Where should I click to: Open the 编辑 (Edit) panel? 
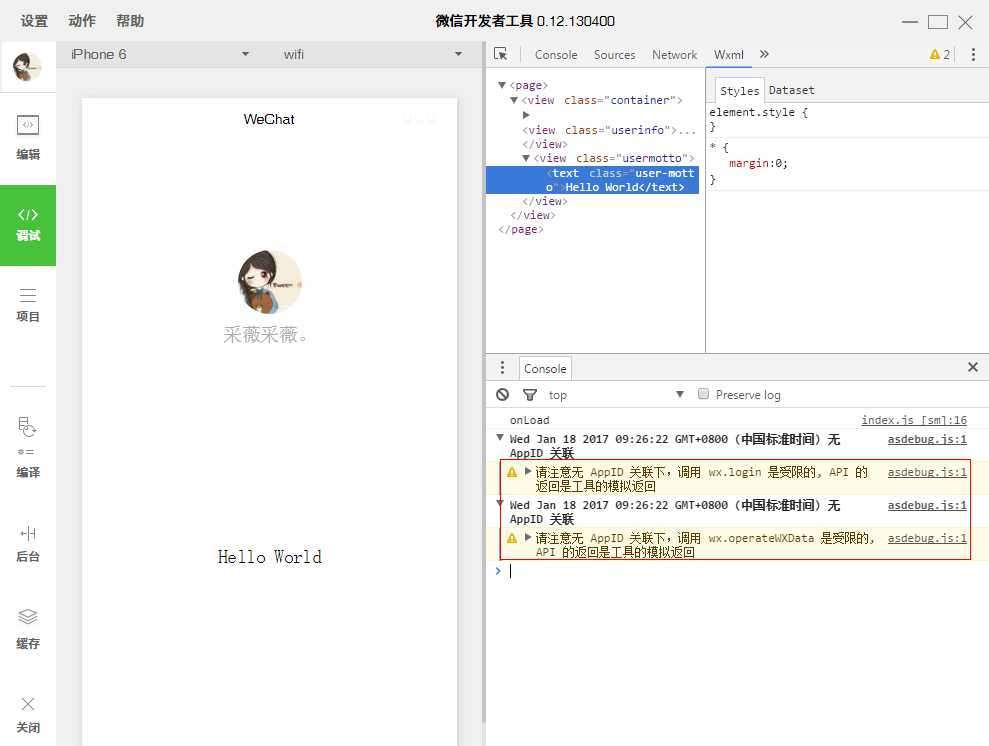(28, 137)
